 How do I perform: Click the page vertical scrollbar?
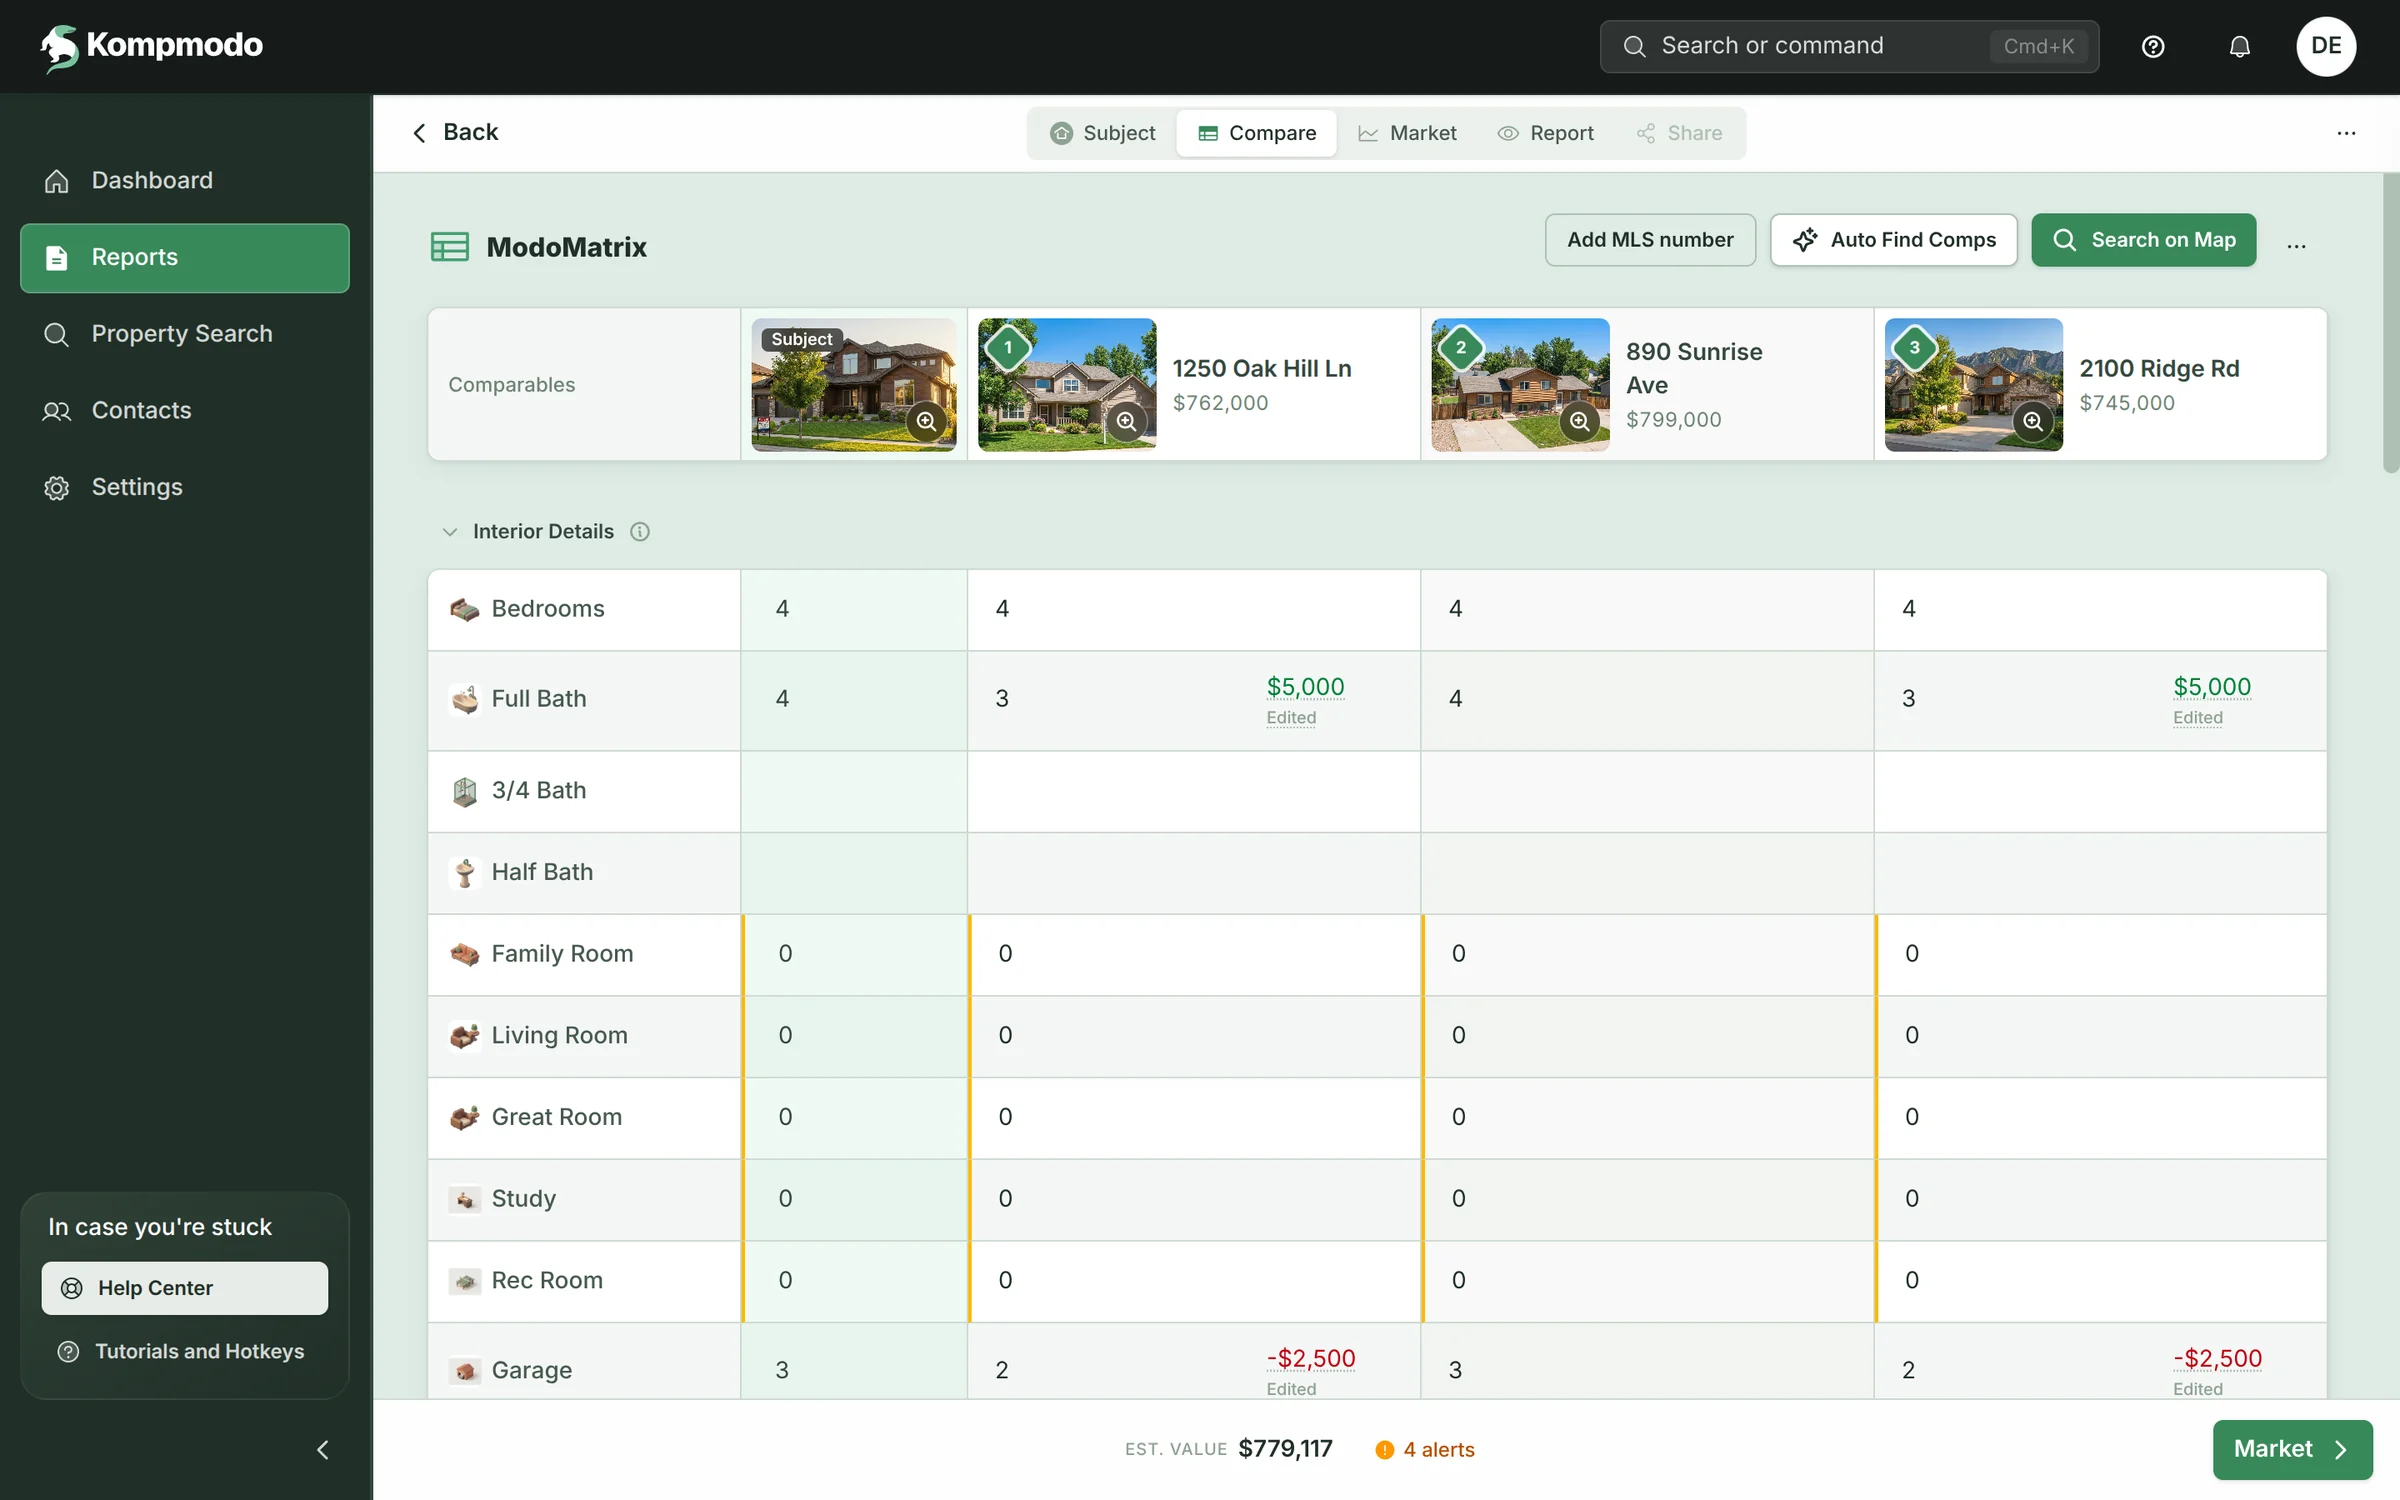2391,322
